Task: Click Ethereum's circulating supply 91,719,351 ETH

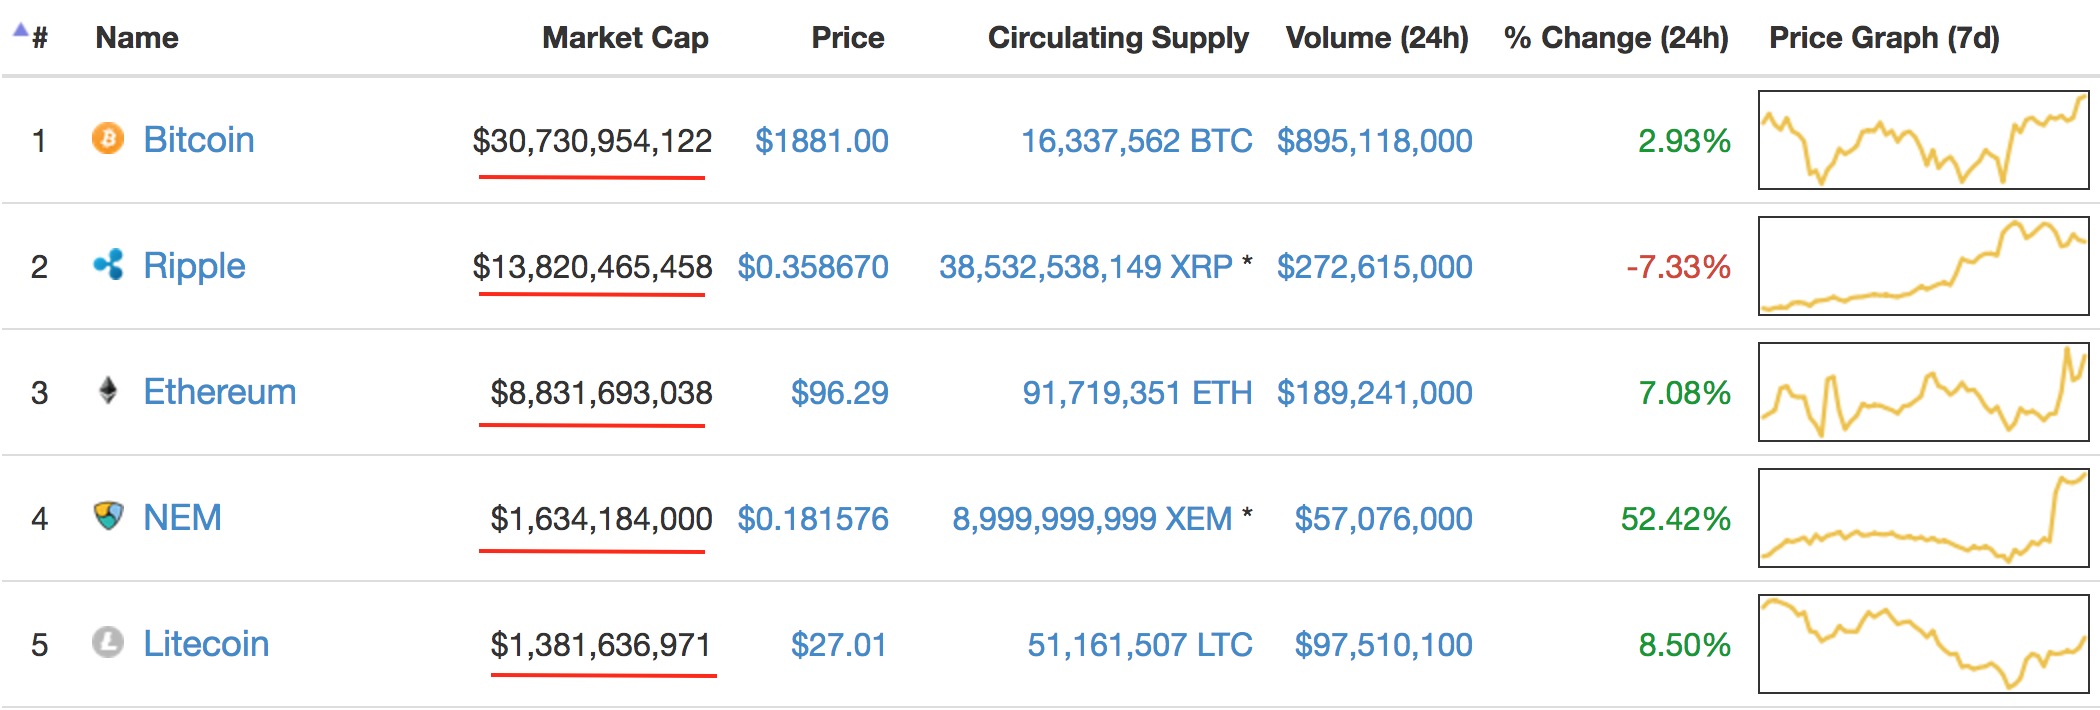Action: [1137, 393]
